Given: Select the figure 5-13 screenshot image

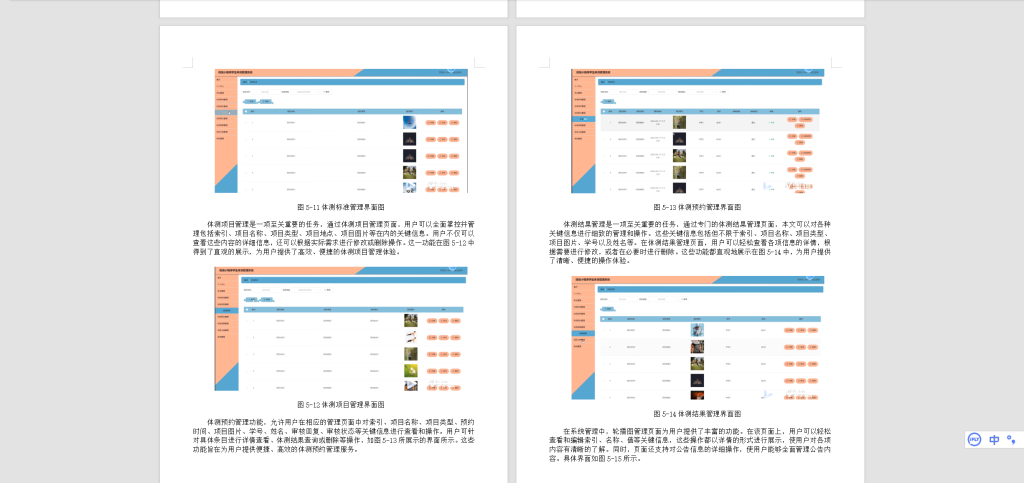Looking at the screenshot, I should click(x=697, y=131).
